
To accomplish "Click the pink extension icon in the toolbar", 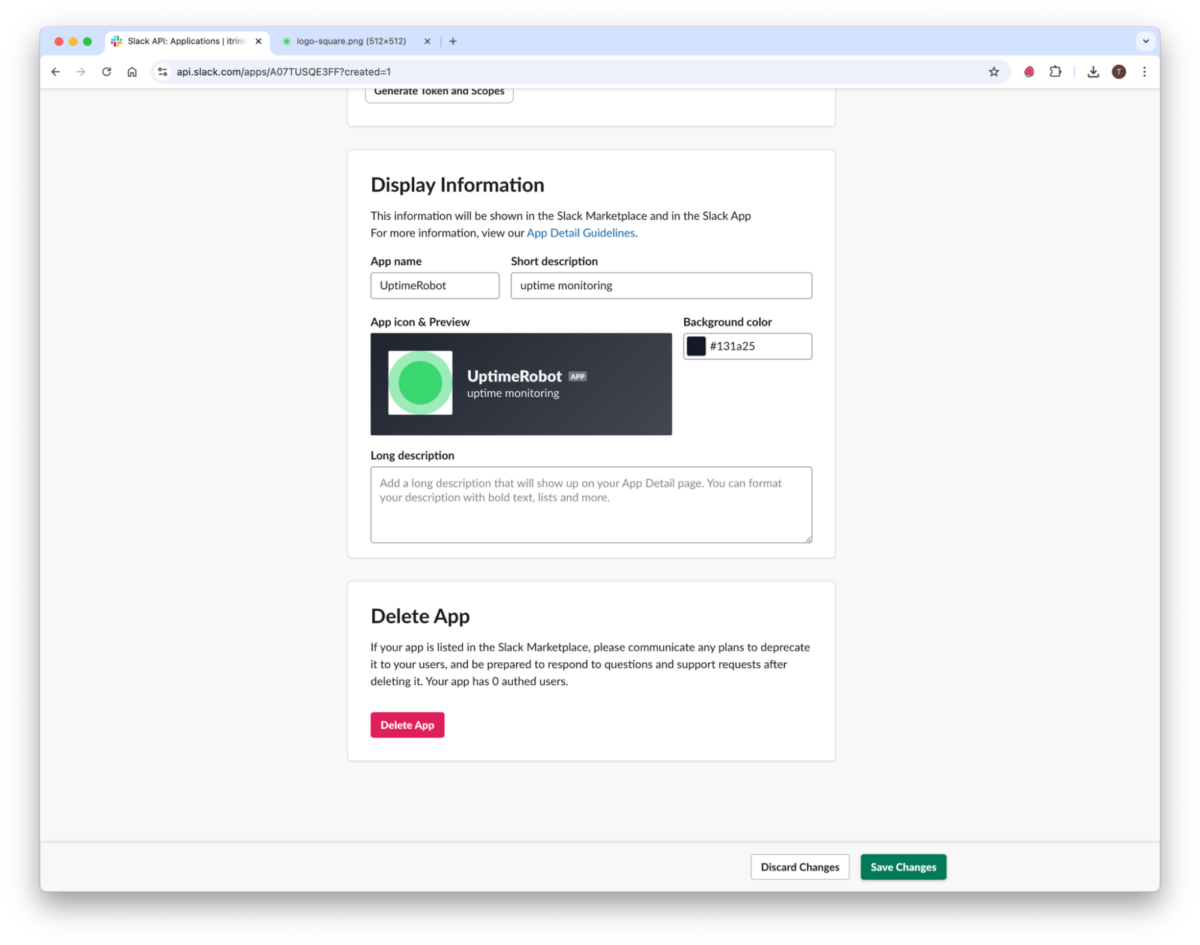I will (1028, 71).
